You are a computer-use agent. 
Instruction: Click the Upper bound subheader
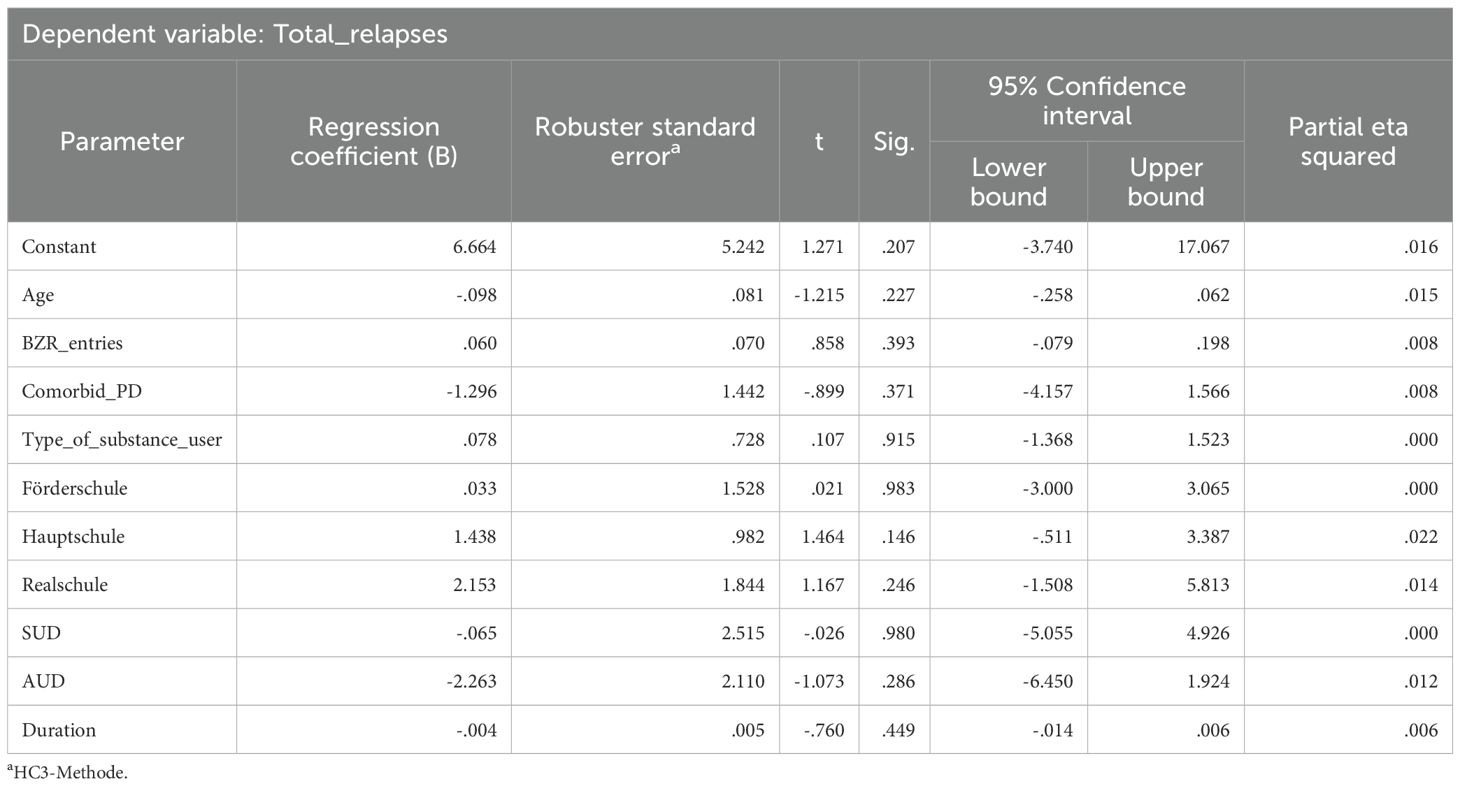[x=1165, y=182]
